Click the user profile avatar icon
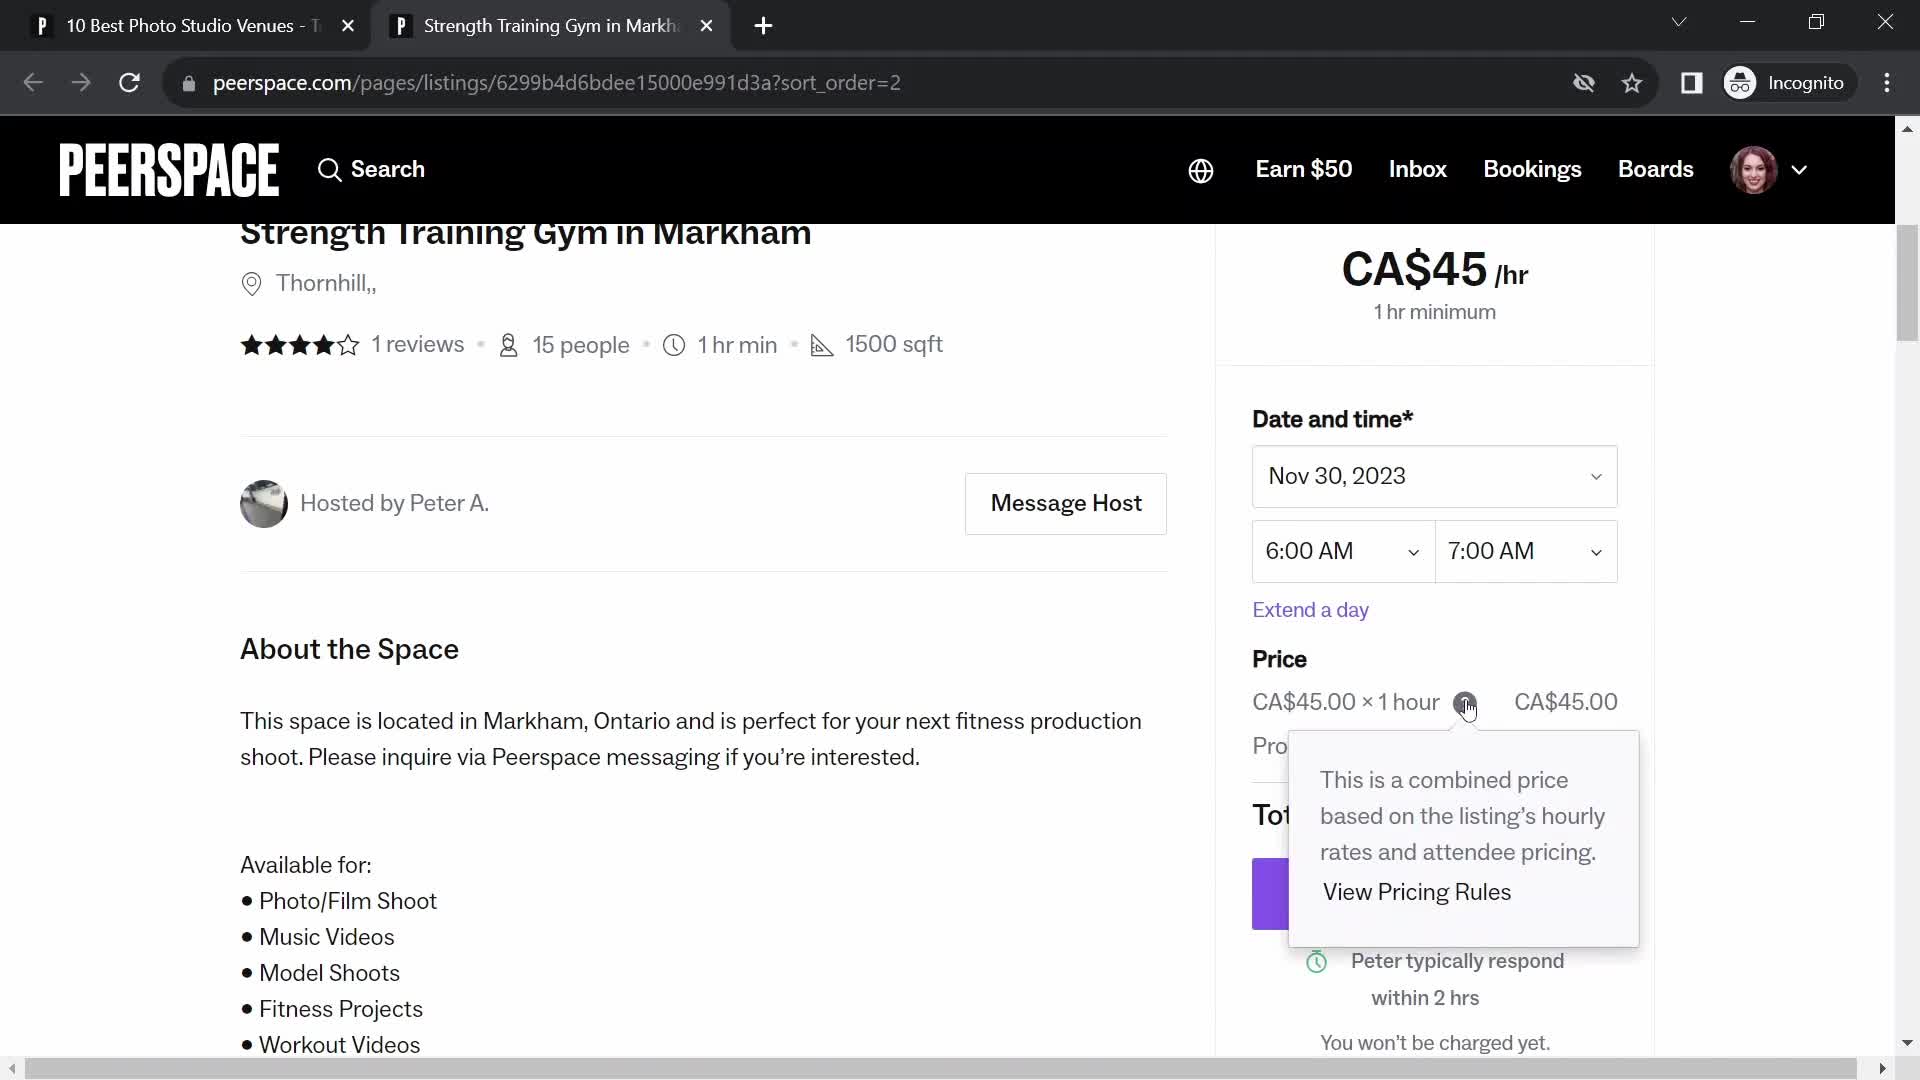1920x1080 pixels. [x=1762, y=169]
